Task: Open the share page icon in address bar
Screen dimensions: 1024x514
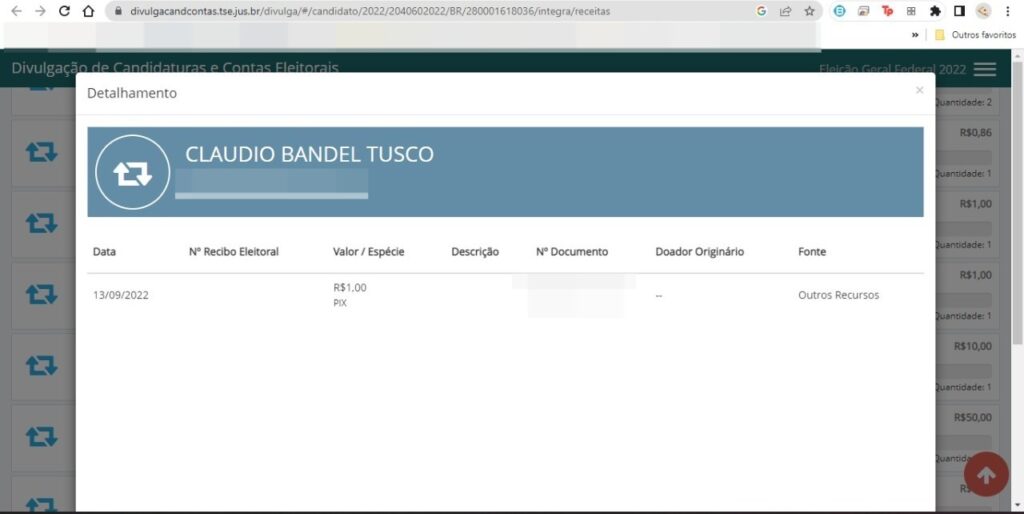Action: pos(786,11)
